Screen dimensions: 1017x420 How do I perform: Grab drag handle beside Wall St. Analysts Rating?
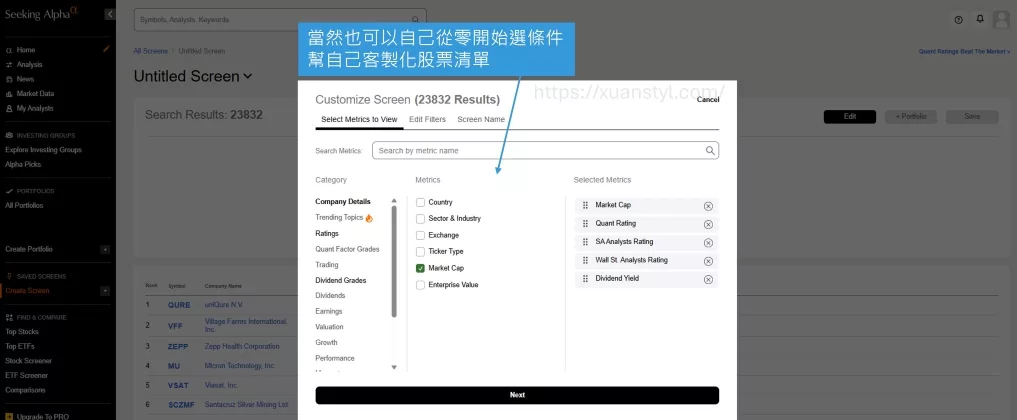coord(585,260)
